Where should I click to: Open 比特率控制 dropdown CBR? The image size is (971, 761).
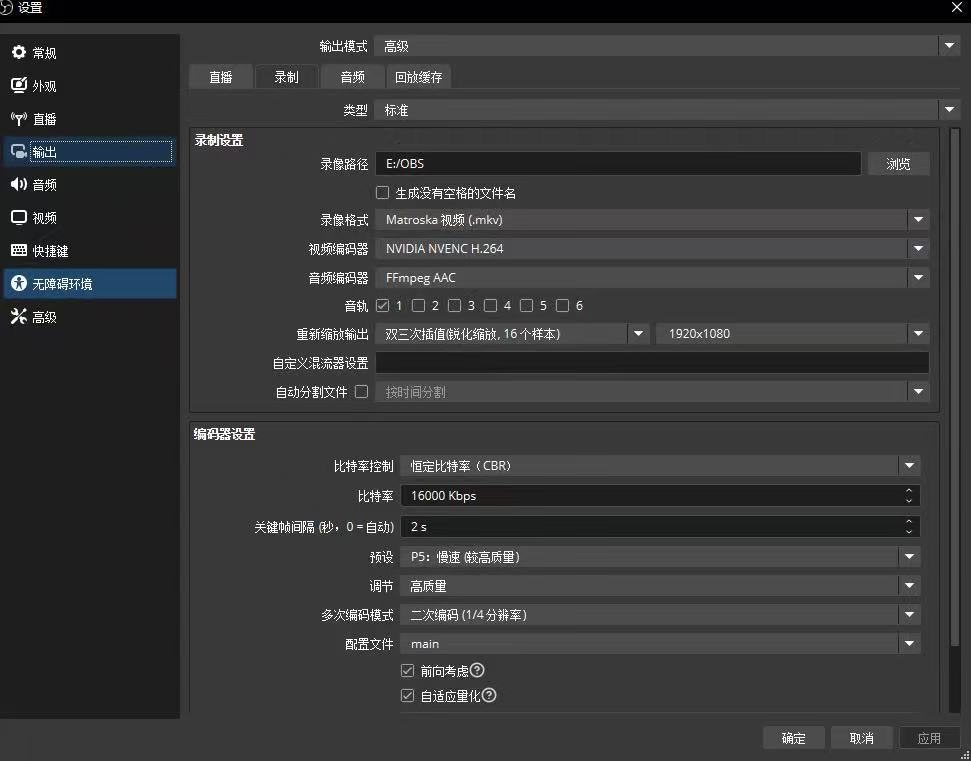(x=660, y=466)
